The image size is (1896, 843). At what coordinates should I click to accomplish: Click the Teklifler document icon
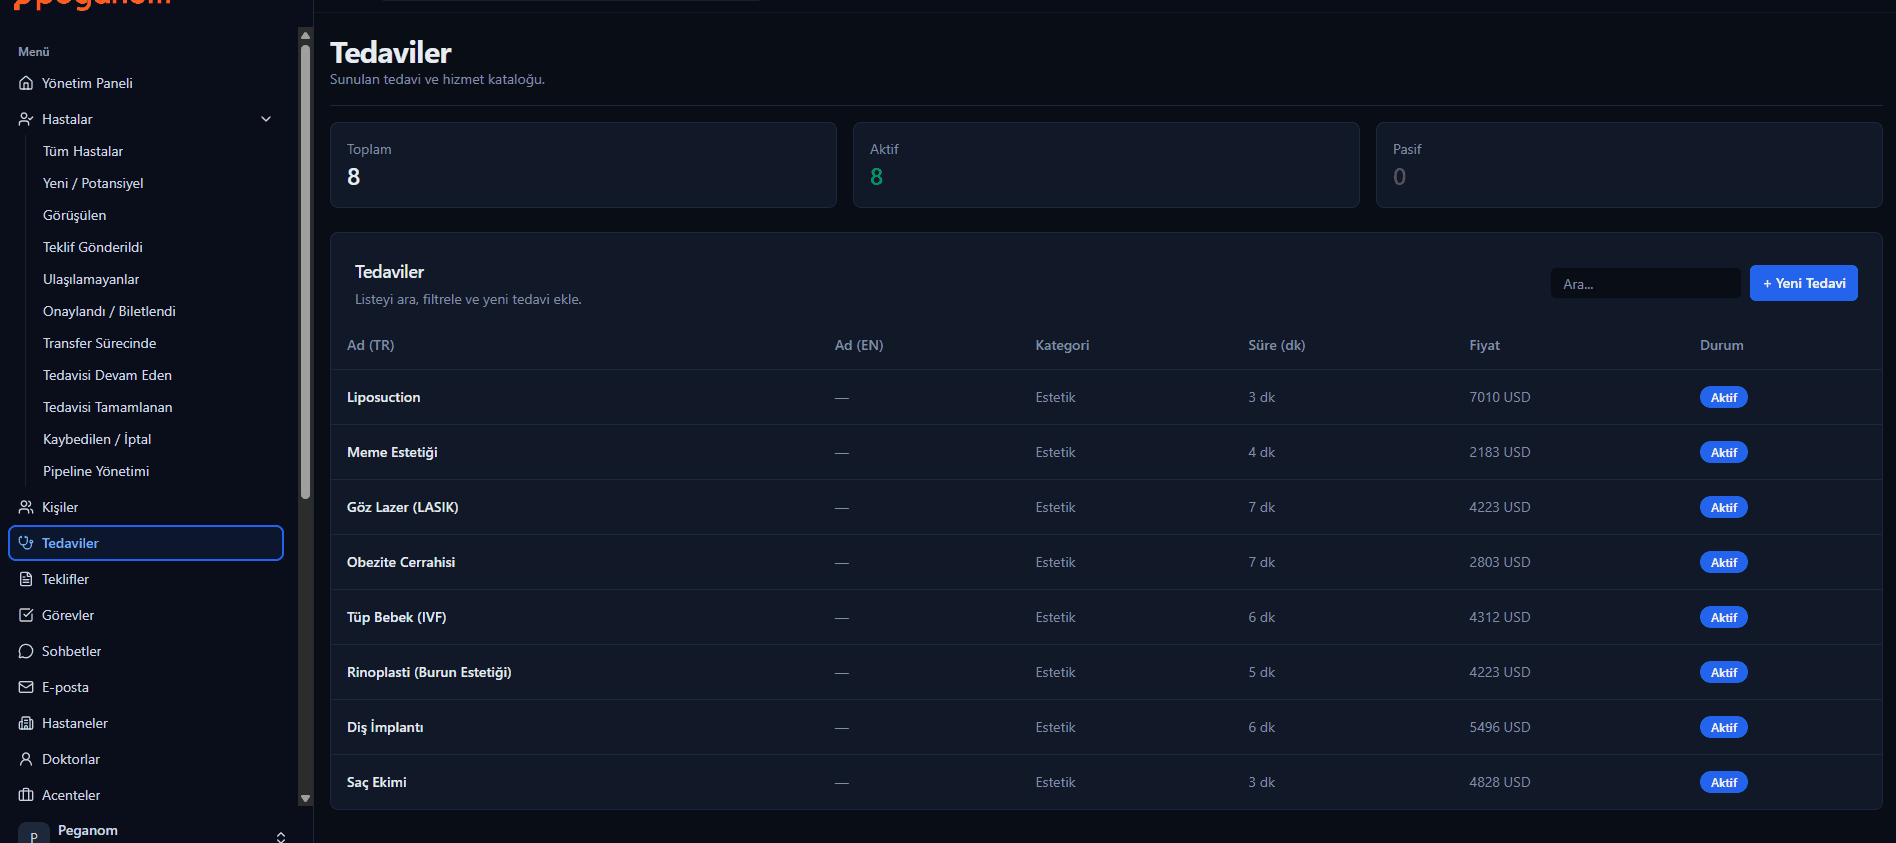click(26, 579)
